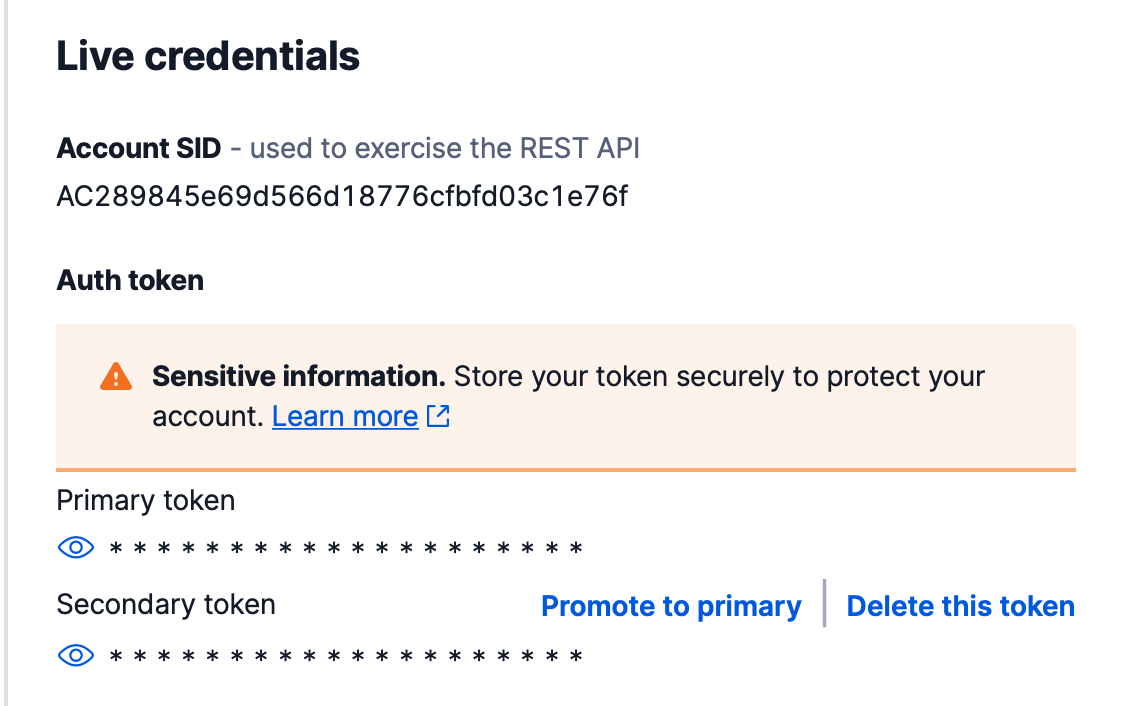Image resolution: width=1124 pixels, height=706 pixels.
Task: Click the orange line under the warning banner
Action: (565, 469)
